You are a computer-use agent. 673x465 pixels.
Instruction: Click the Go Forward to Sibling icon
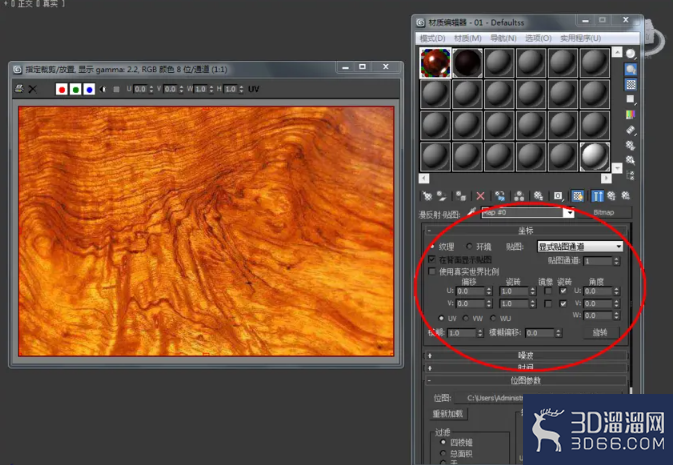[x=626, y=196]
